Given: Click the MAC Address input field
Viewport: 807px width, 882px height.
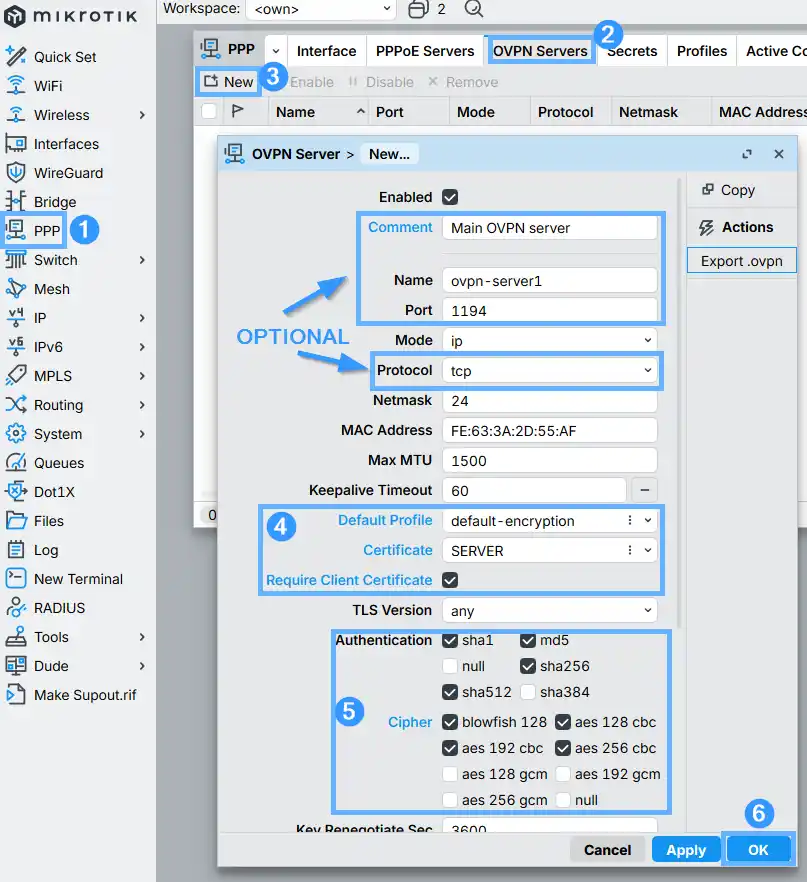Looking at the screenshot, I should [x=549, y=430].
